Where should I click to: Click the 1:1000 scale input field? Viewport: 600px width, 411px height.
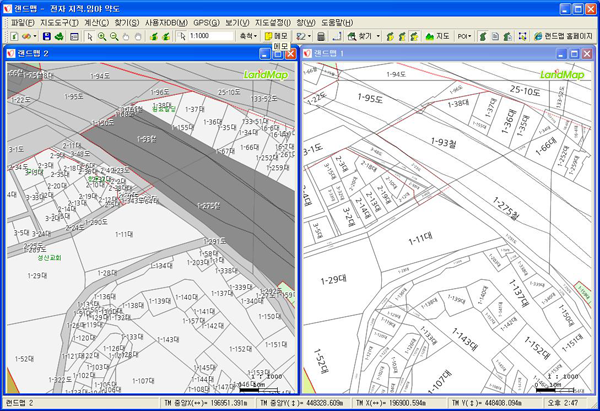(210, 36)
